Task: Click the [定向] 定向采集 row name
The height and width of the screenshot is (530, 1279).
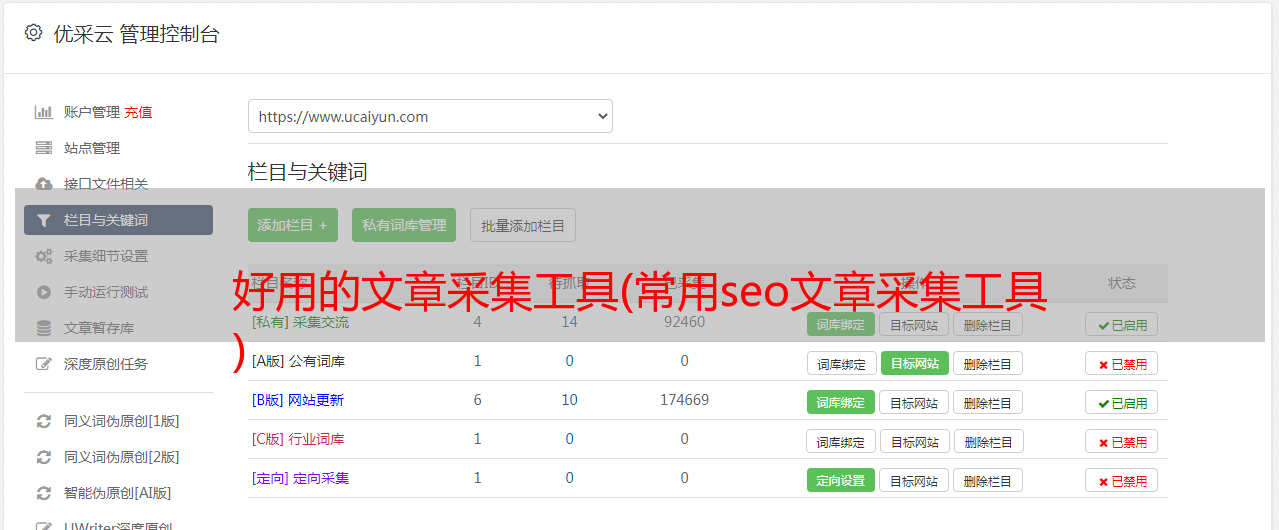Action: click(x=301, y=478)
